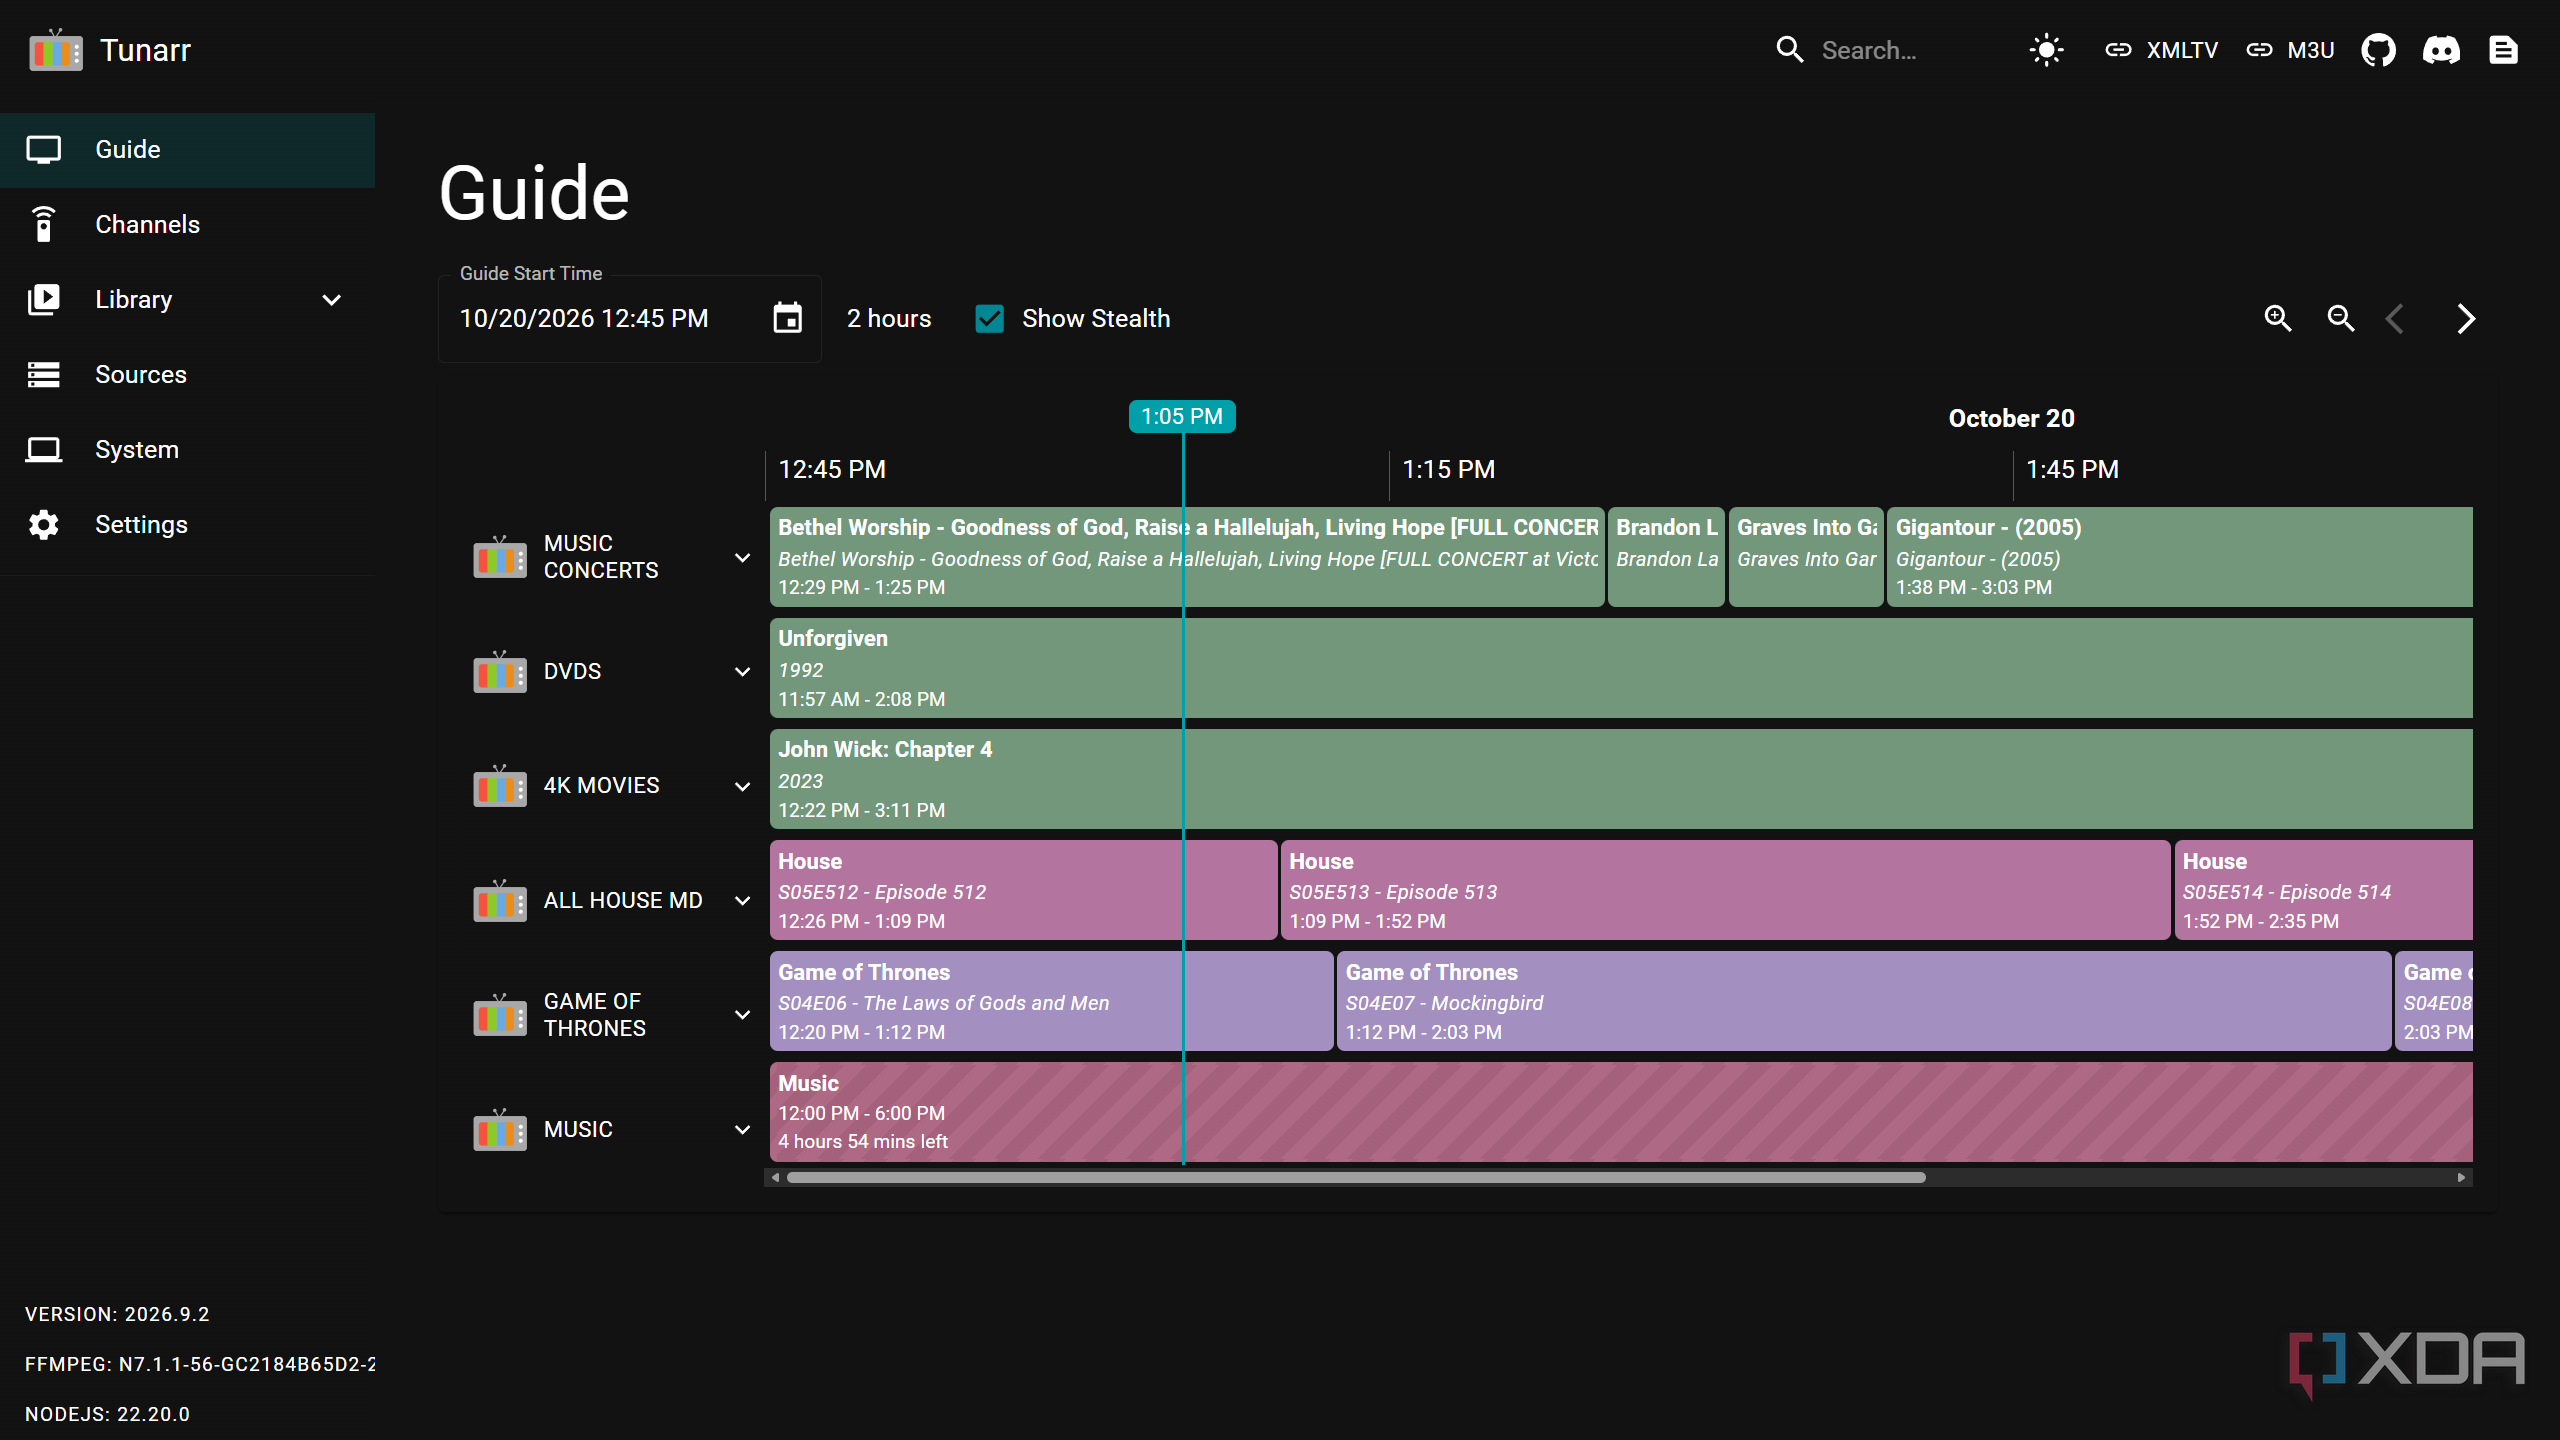Expand the GAME OF THRONES channel chevron
This screenshot has width=2560, height=1440.
point(742,1015)
